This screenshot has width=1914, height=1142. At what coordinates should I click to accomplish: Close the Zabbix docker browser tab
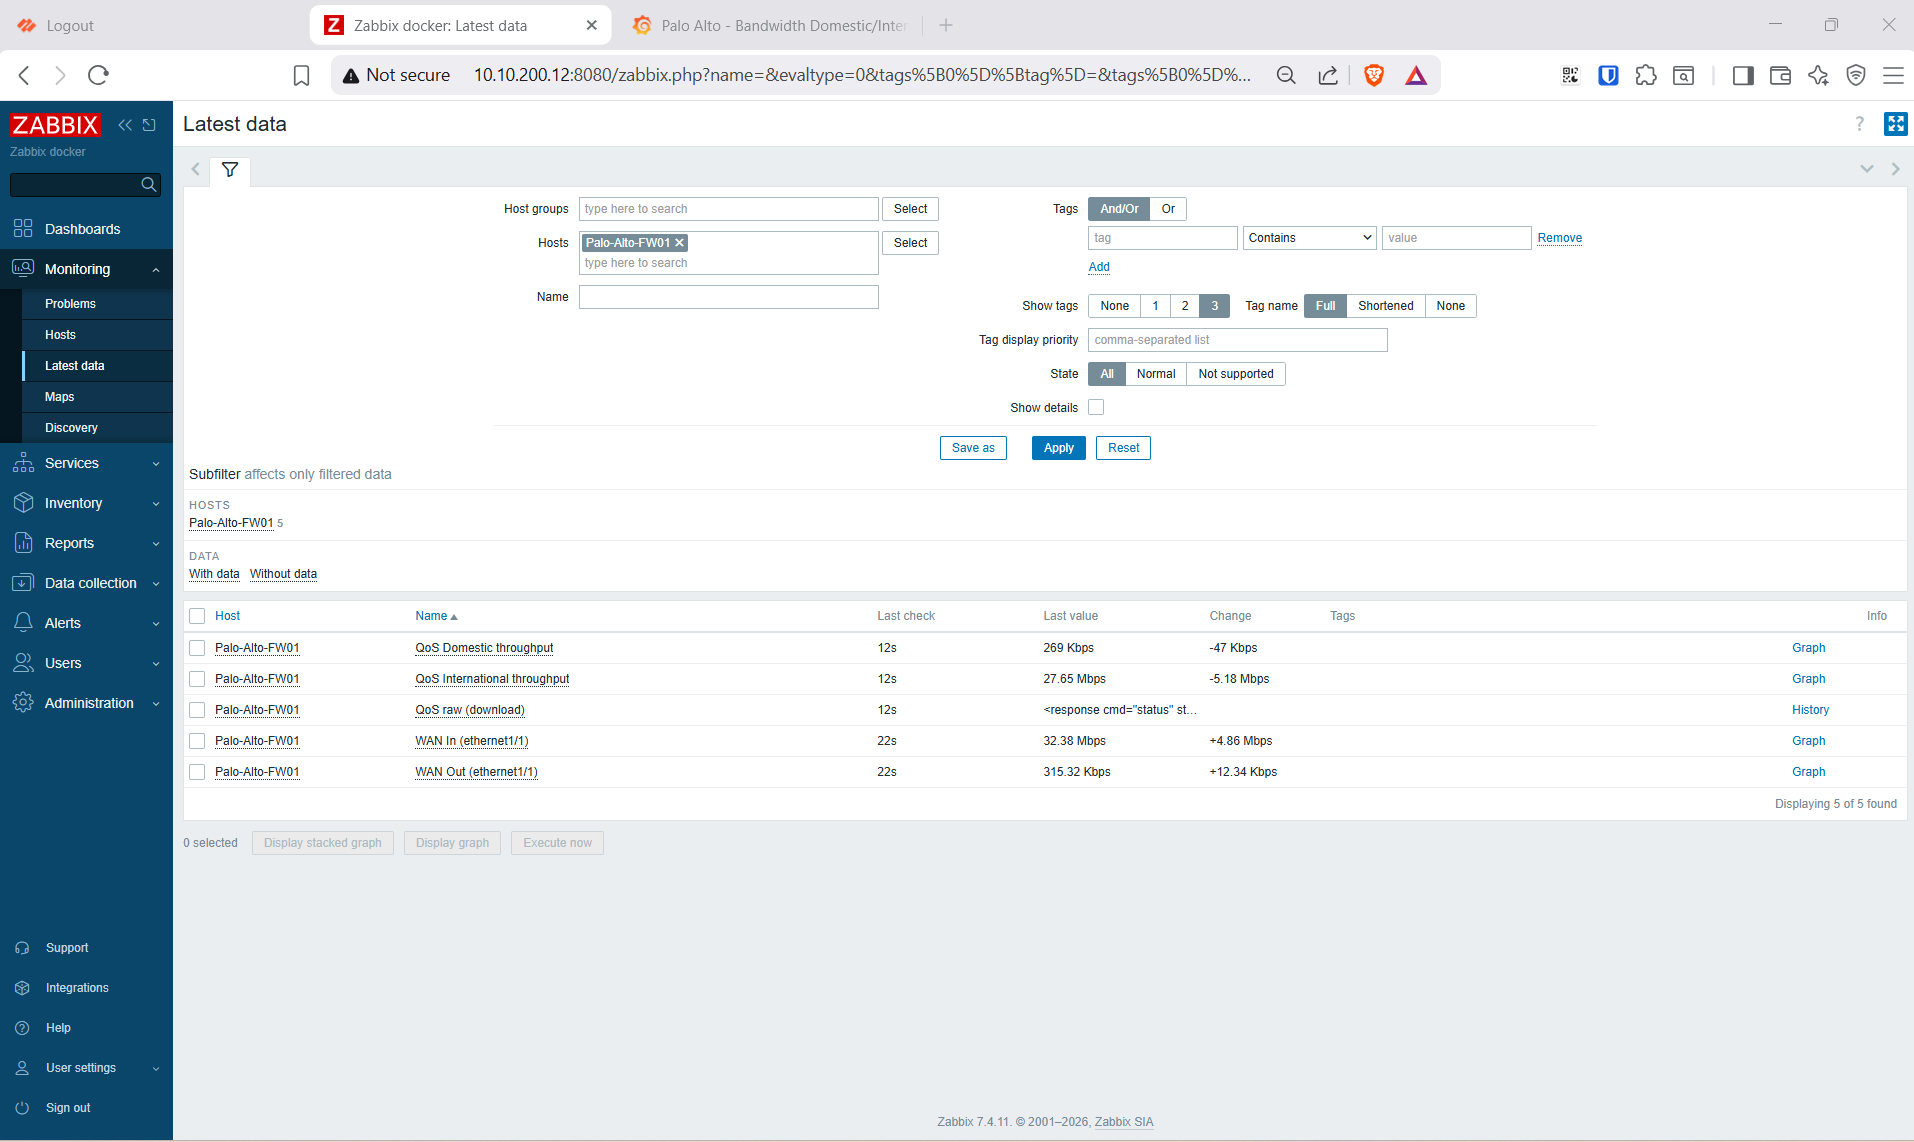coord(592,25)
